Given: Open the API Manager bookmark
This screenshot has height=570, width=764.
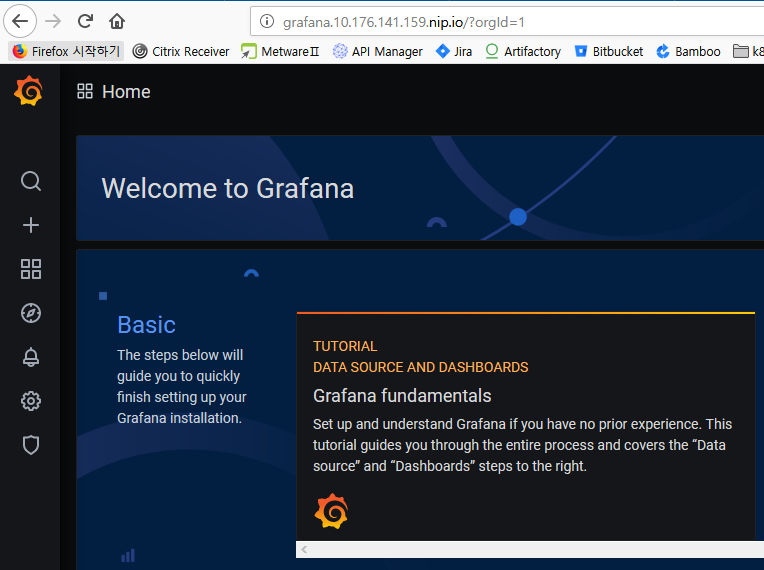Looking at the screenshot, I should coord(378,51).
